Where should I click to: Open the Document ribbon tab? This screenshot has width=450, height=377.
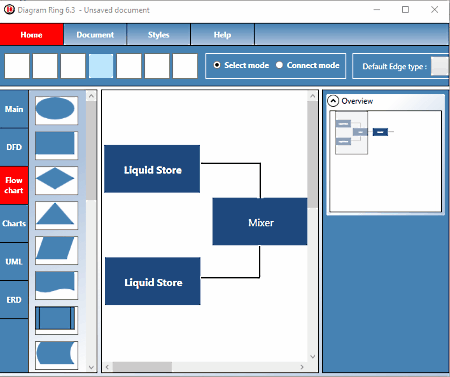95,35
